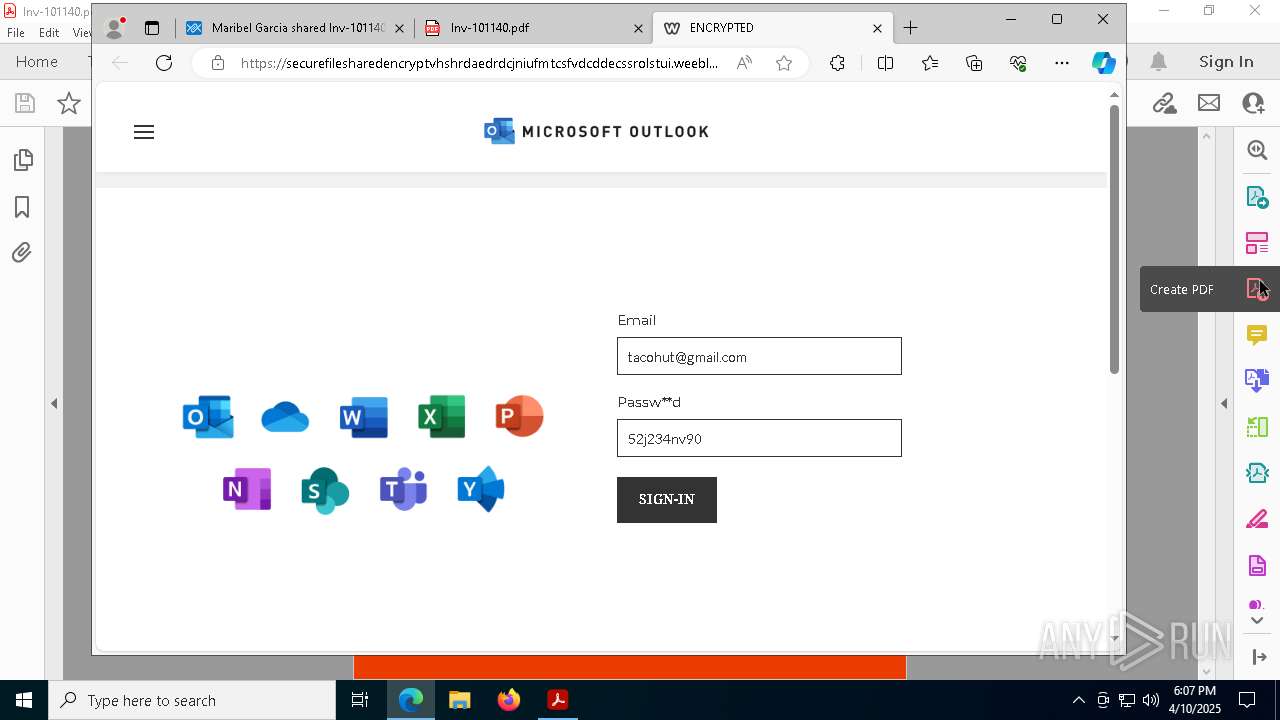The width and height of the screenshot is (1280, 720).
Task: Select the ENCRYPTED browser tab
Action: click(772, 28)
